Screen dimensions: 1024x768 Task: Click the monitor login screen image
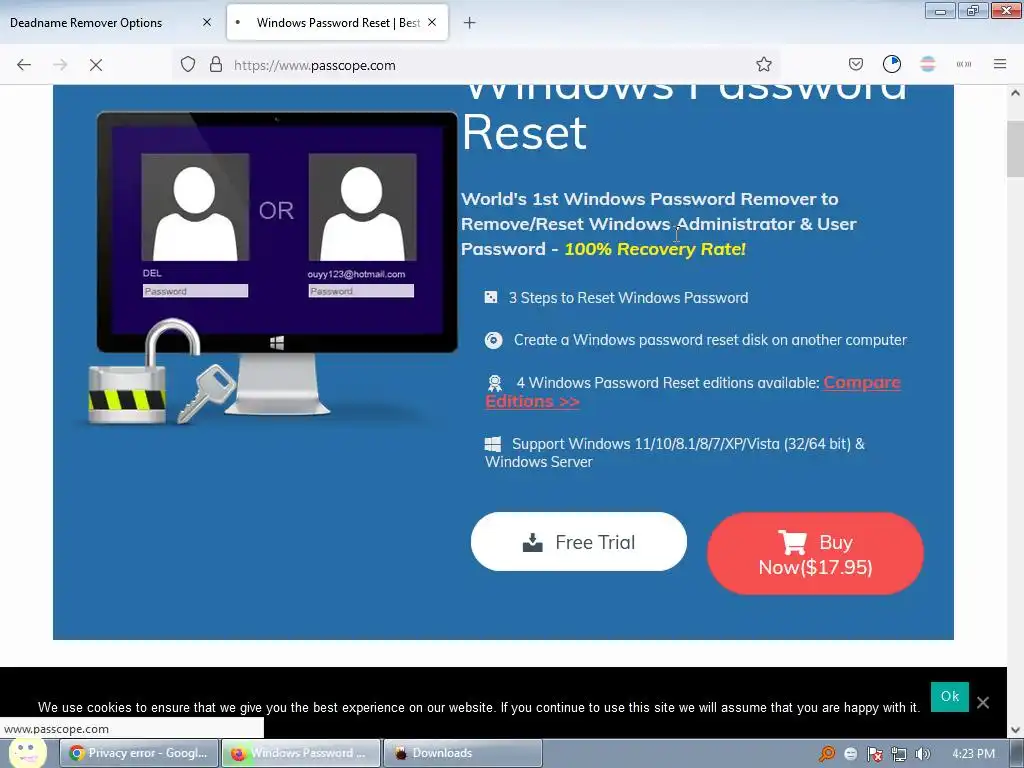click(278, 232)
